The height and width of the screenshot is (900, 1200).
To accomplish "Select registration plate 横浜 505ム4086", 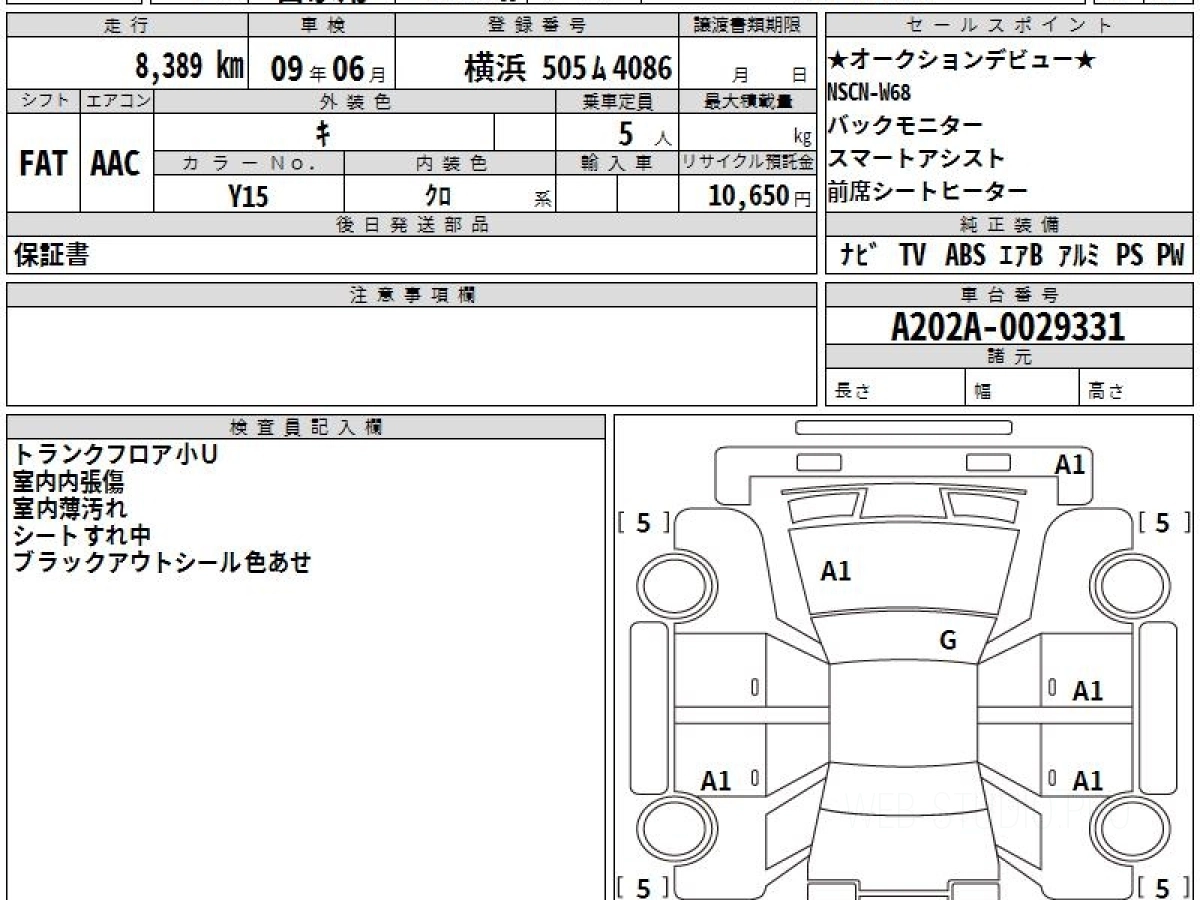I will point(568,67).
